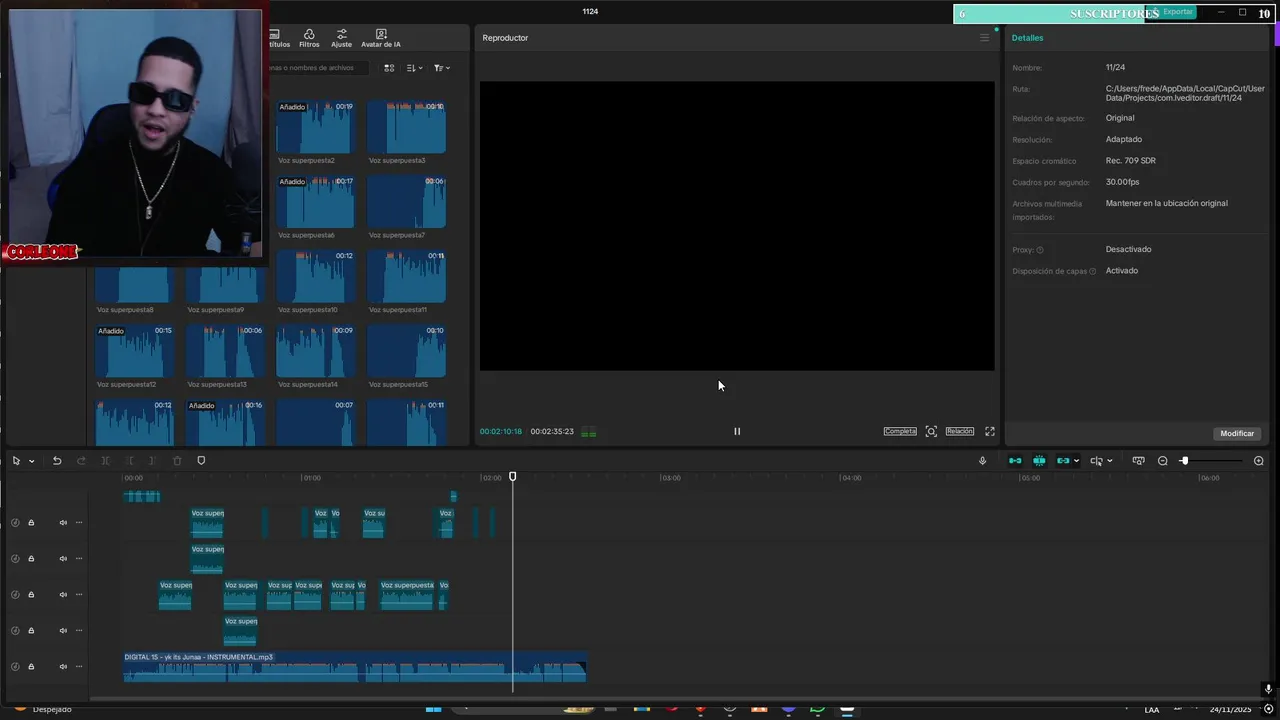Screen dimensions: 1280x720
Task: Open more options for the instrumental track
Action: (79, 666)
